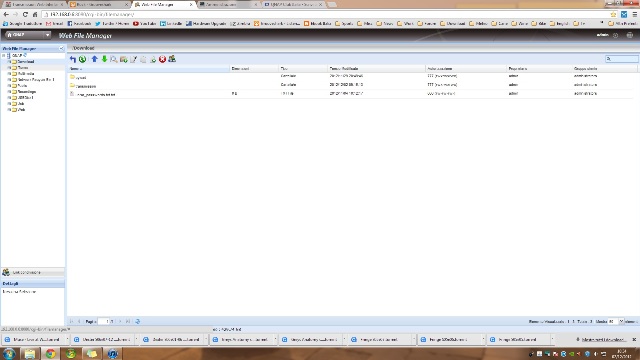Switch to the Web File Manager browser tab
Image resolution: width=640 pixels, height=360 pixels.
point(162,4)
